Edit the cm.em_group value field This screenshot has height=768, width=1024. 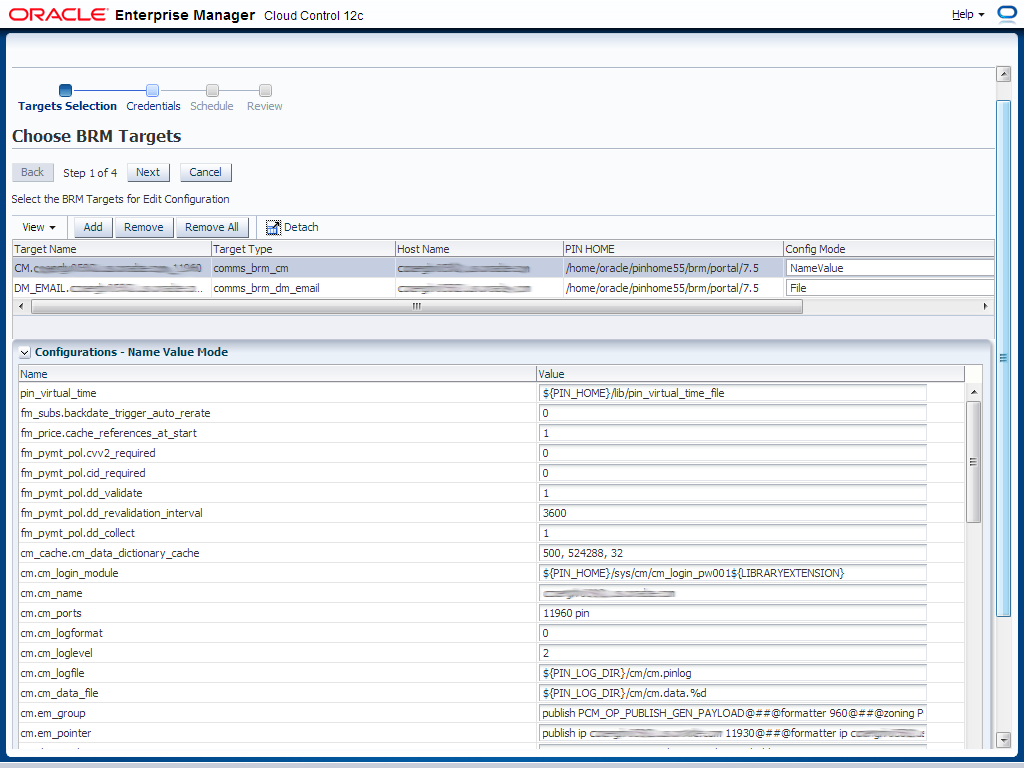click(x=733, y=713)
